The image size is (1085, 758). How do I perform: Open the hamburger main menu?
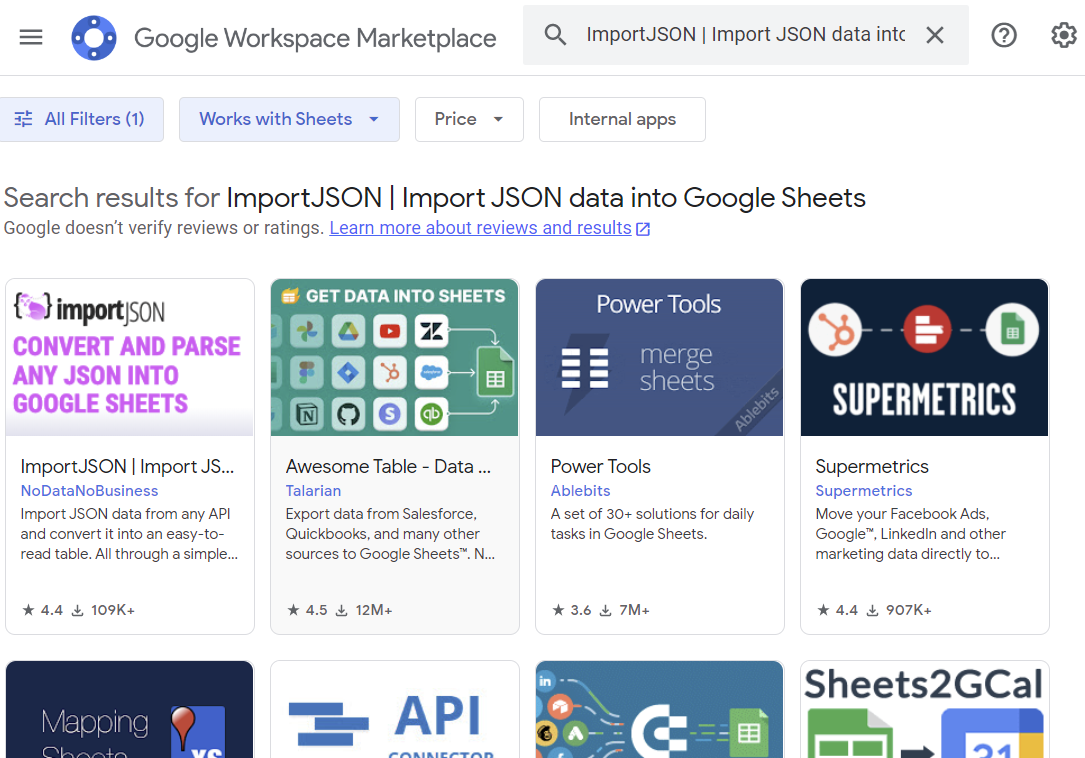(30, 37)
